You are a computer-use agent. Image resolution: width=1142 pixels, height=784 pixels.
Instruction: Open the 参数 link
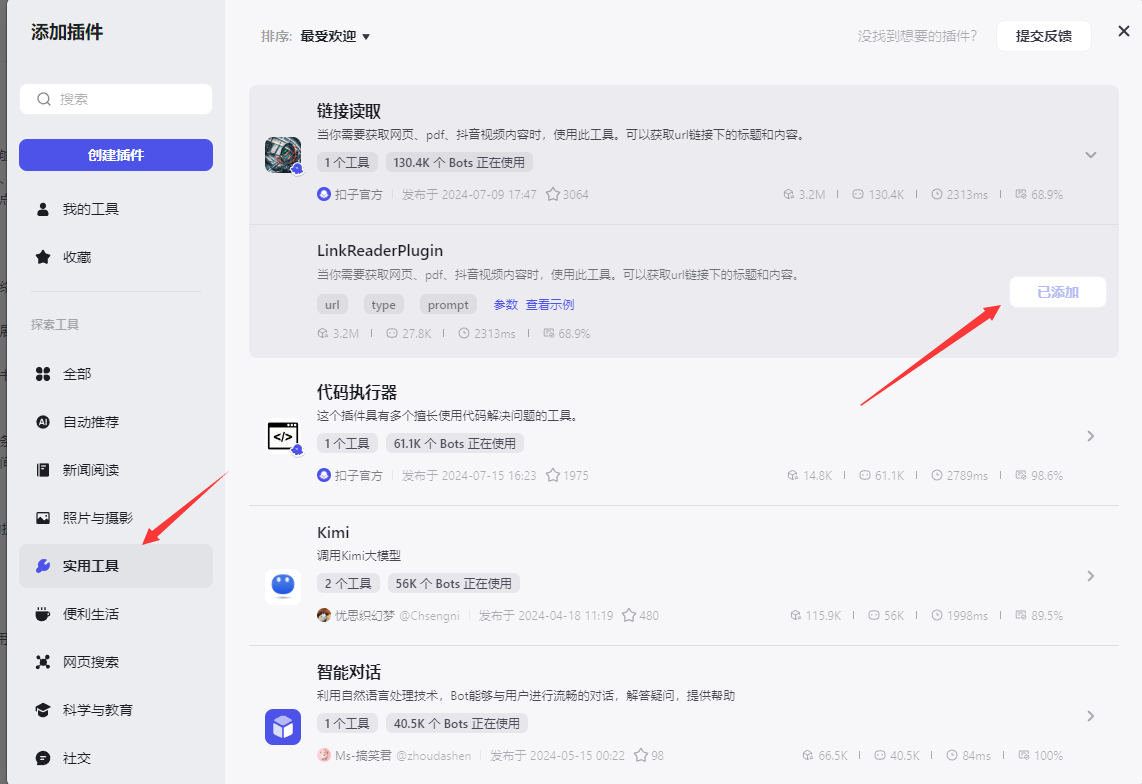pyautogui.click(x=505, y=305)
